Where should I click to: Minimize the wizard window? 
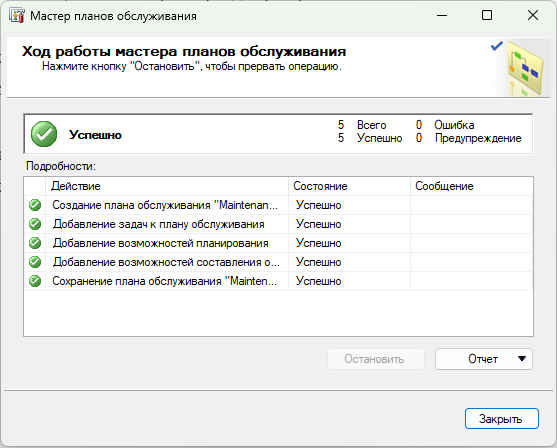coord(442,15)
